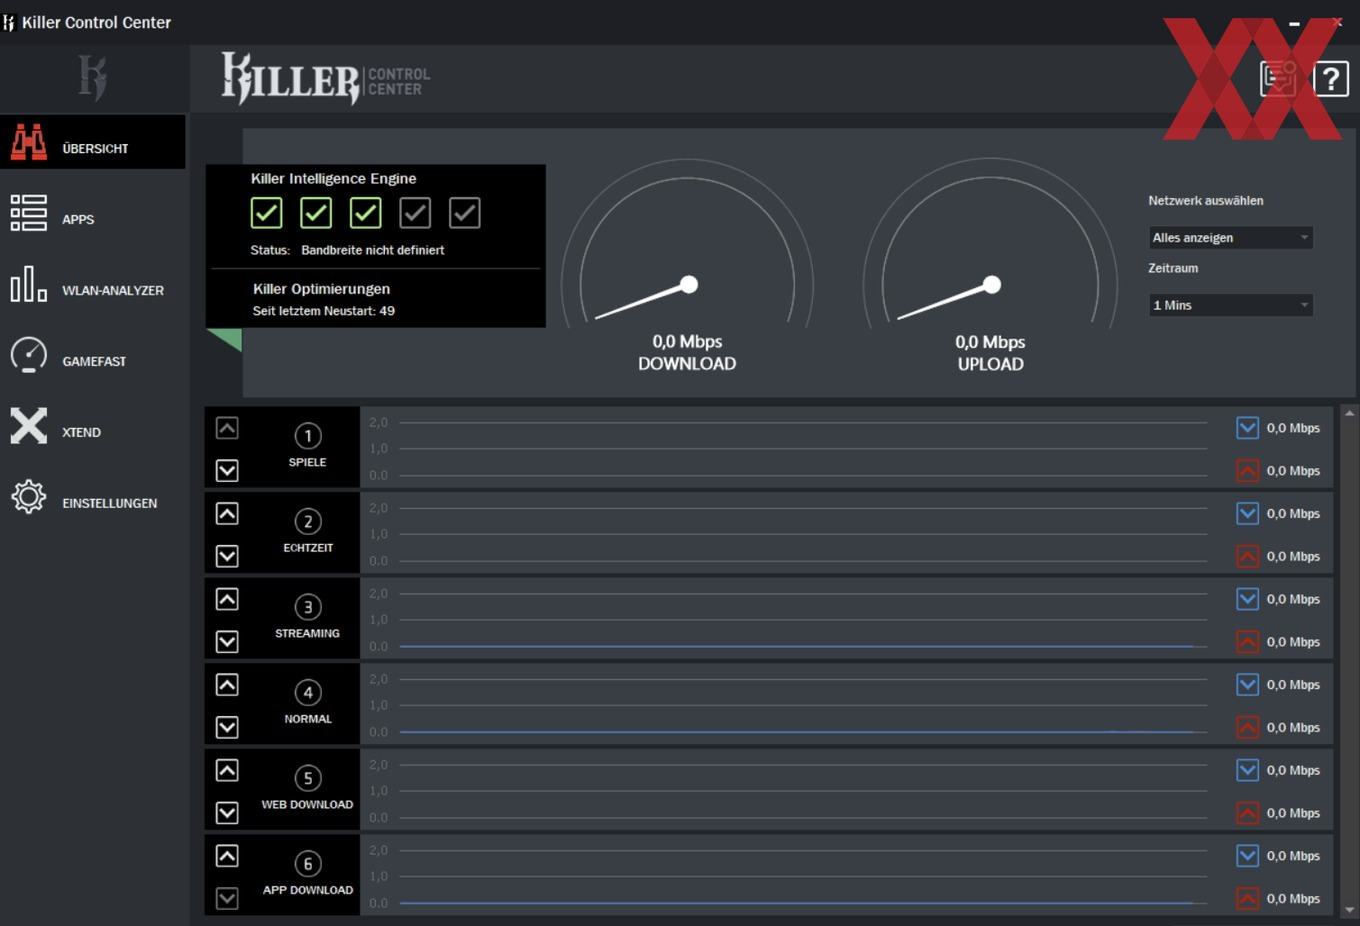Click the Echtzeit category circle 2
This screenshot has width=1360, height=926.
(x=308, y=521)
